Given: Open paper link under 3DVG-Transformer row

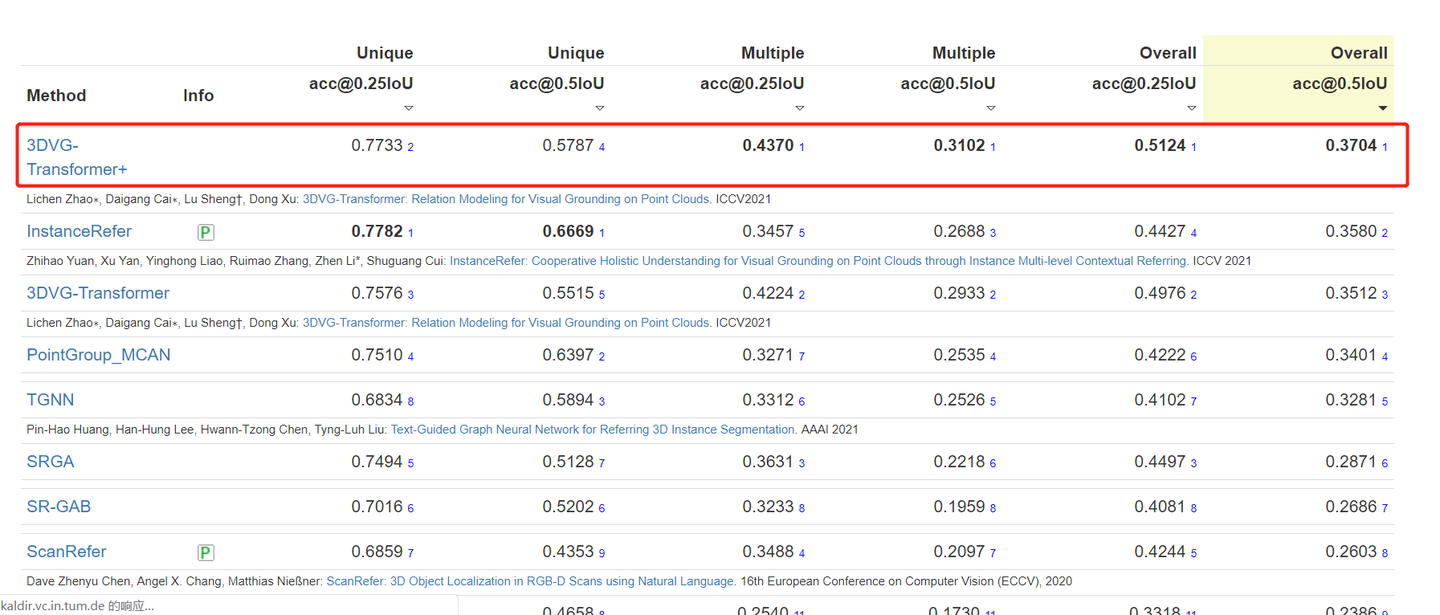Looking at the screenshot, I should point(507,323).
